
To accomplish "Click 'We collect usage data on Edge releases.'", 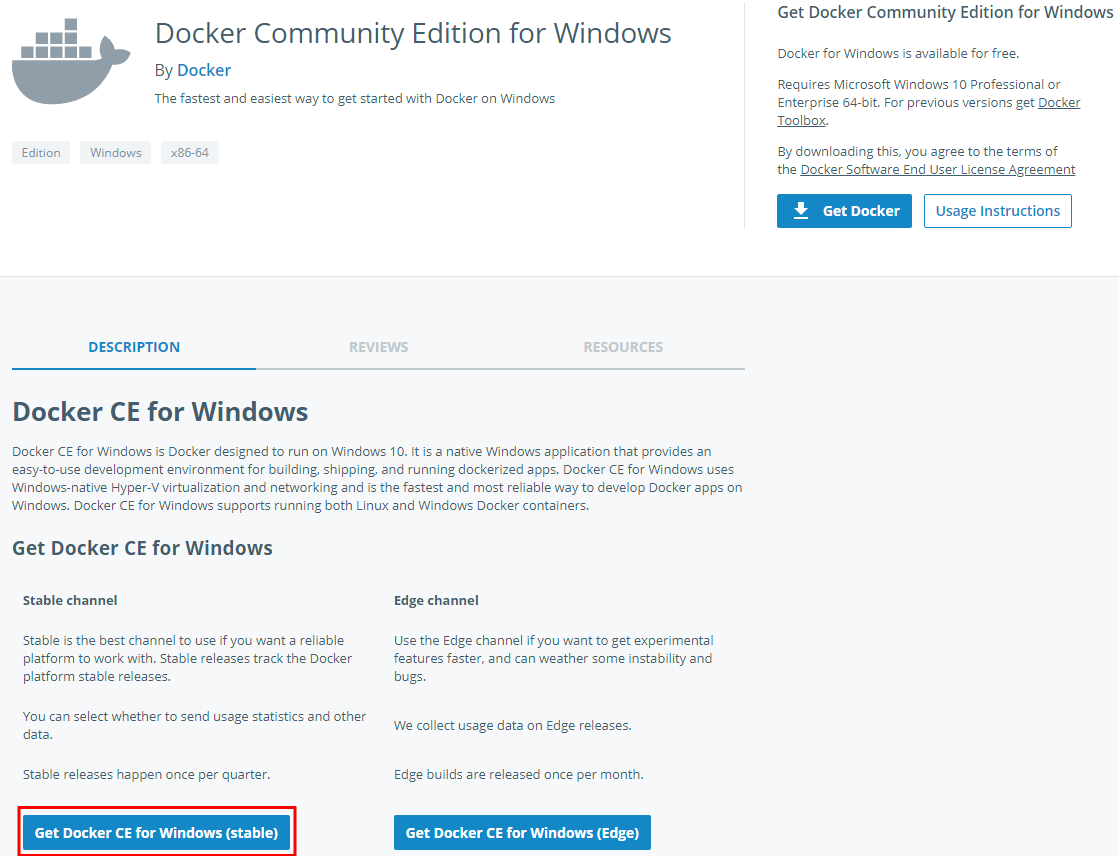I will (x=512, y=725).
